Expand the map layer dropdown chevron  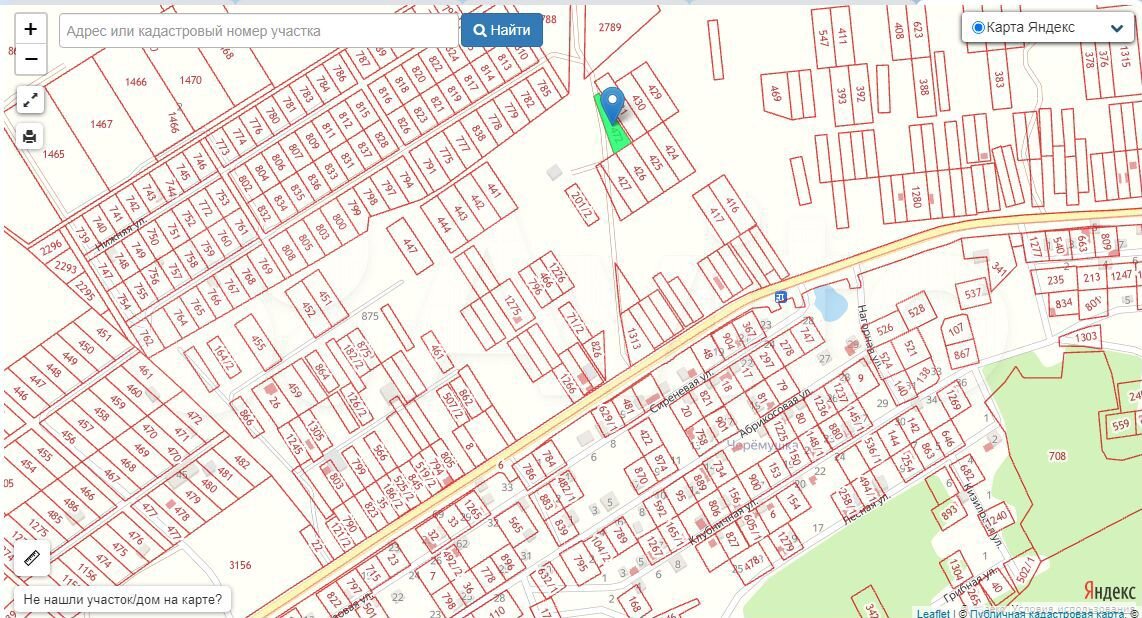click(x=1116, y=29)
